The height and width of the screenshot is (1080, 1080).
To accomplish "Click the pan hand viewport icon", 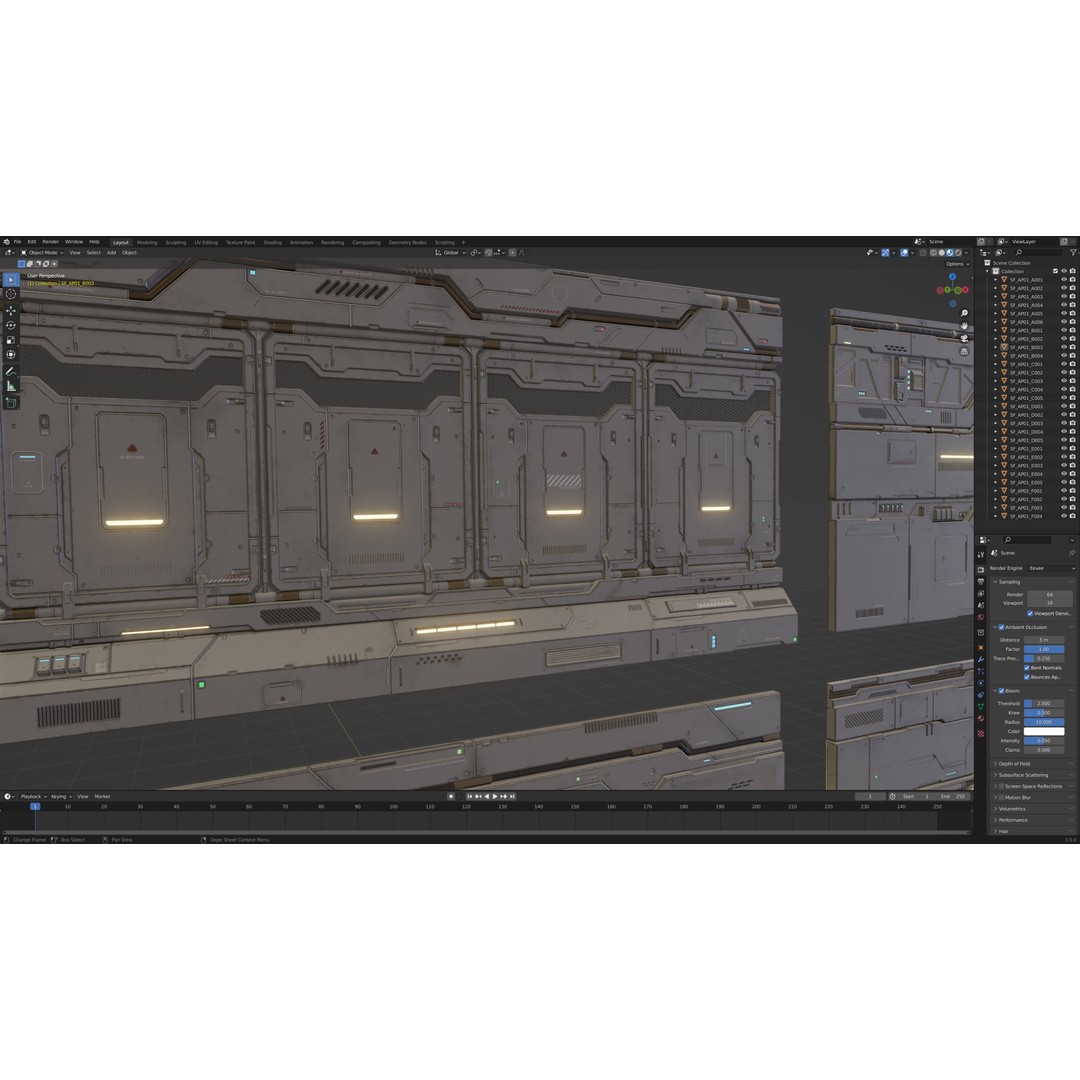I will click(x=964, y=326).
